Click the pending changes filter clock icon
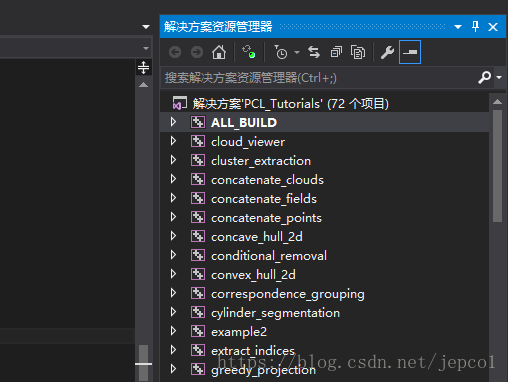This screenshot has width=508, height=382. [281, 52]
